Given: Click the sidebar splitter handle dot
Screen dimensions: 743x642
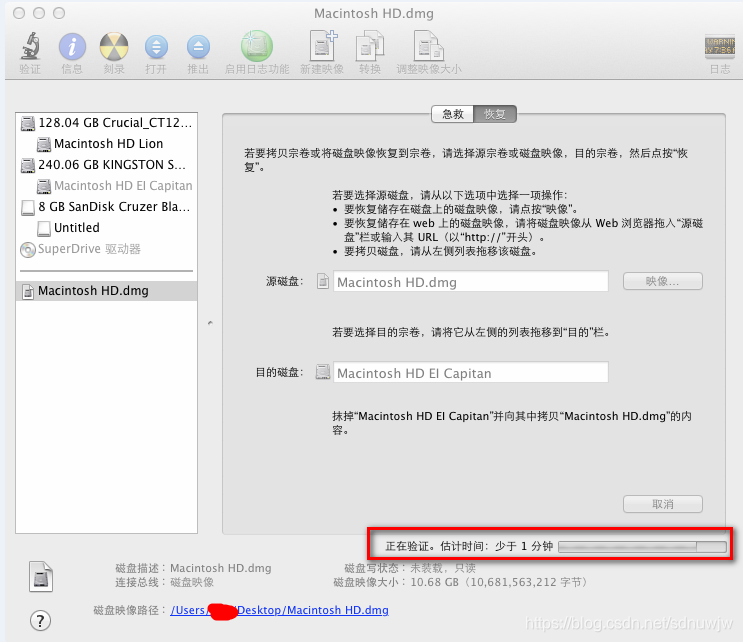Looking at the screenshot, I should click(x=210, y=323).
